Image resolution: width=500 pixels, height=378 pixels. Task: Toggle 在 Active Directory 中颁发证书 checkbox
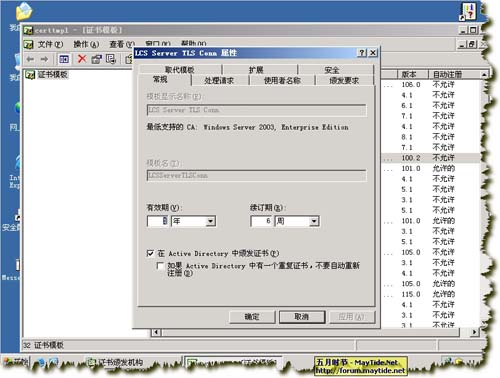(x=150, y=253)
